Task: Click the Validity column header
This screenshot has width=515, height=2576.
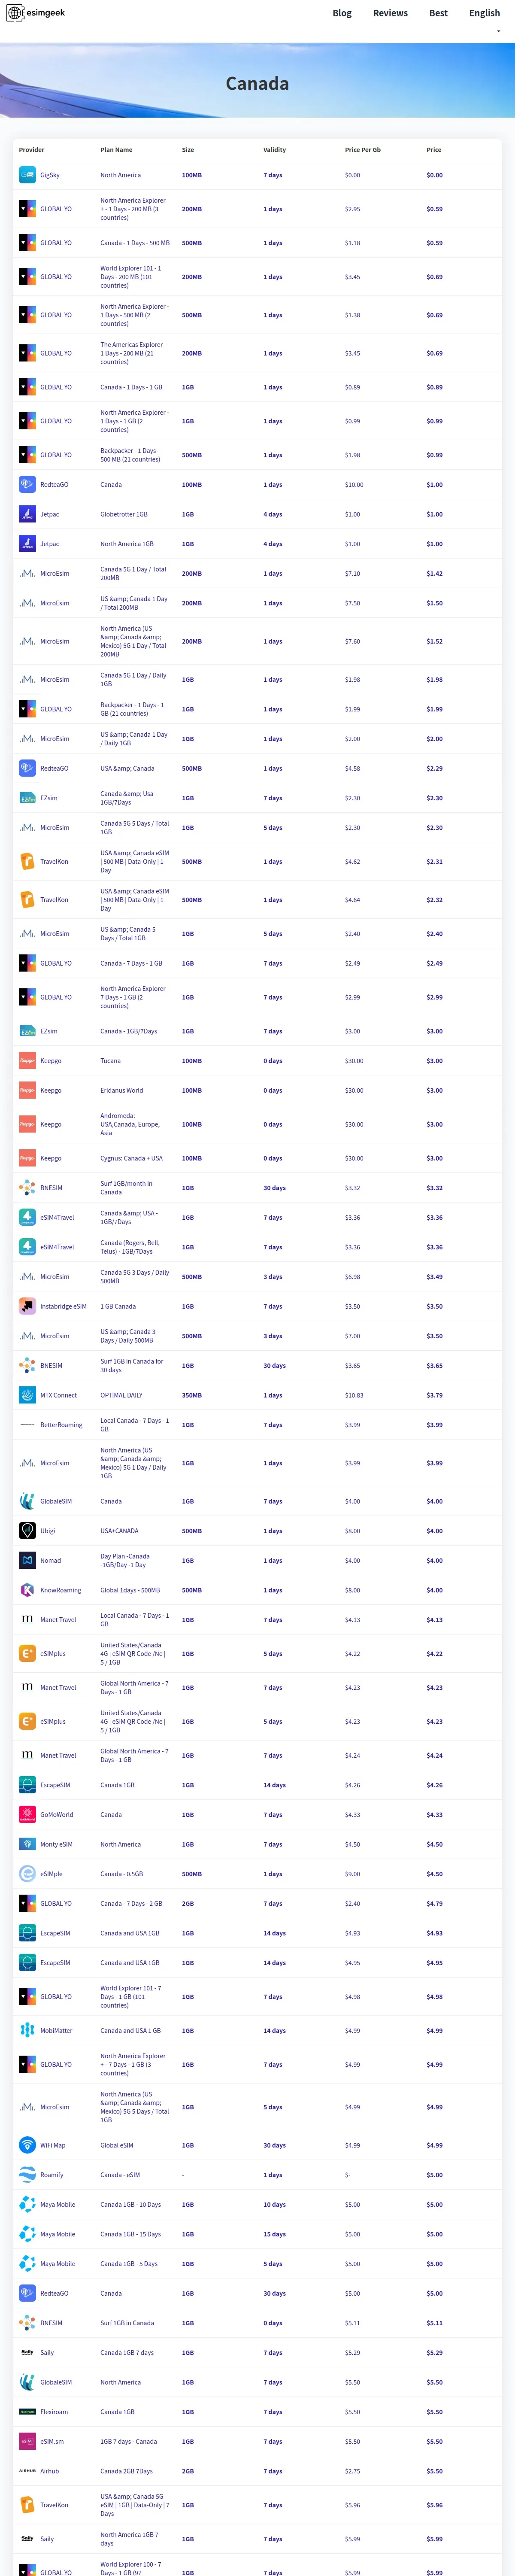Action: 274,150
